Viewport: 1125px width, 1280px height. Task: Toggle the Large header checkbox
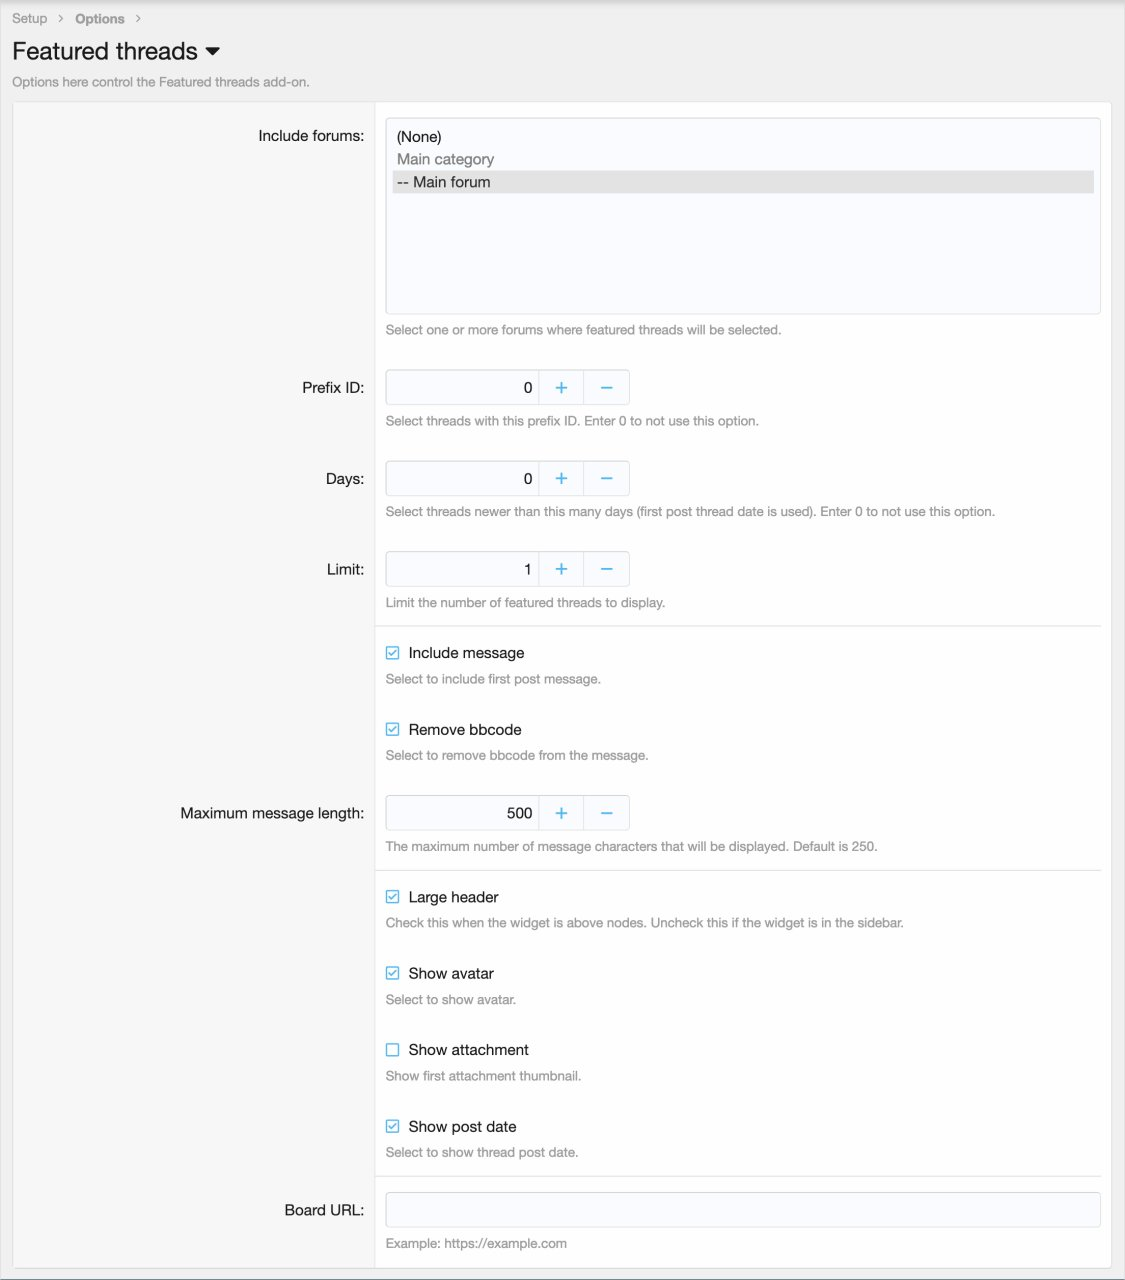click(x=393, y=897)
